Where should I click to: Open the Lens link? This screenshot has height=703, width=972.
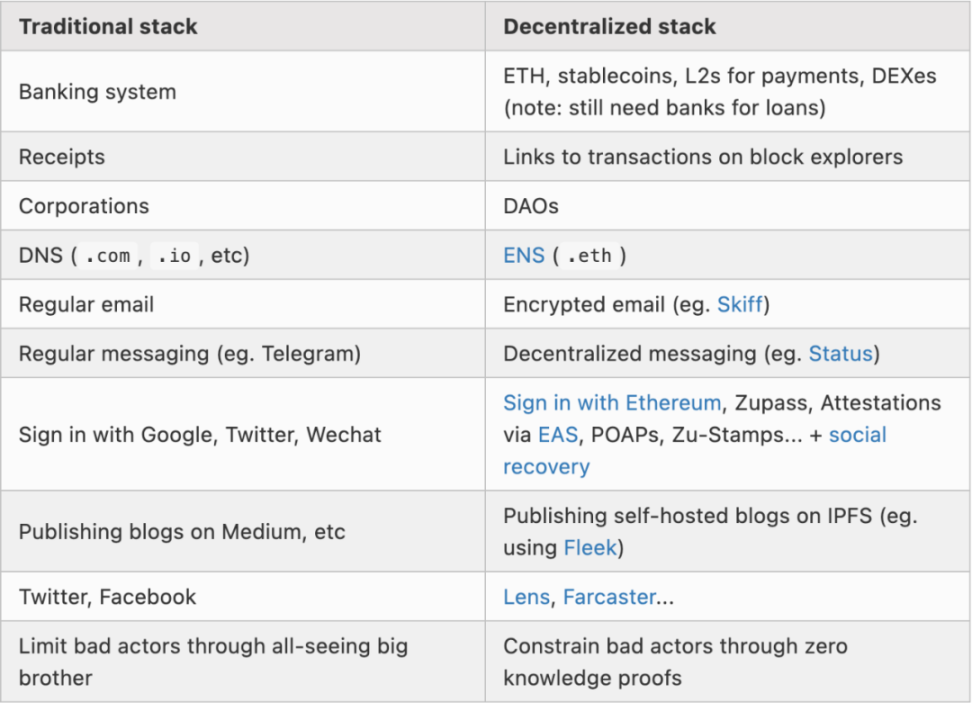click(x=526, y=597)
